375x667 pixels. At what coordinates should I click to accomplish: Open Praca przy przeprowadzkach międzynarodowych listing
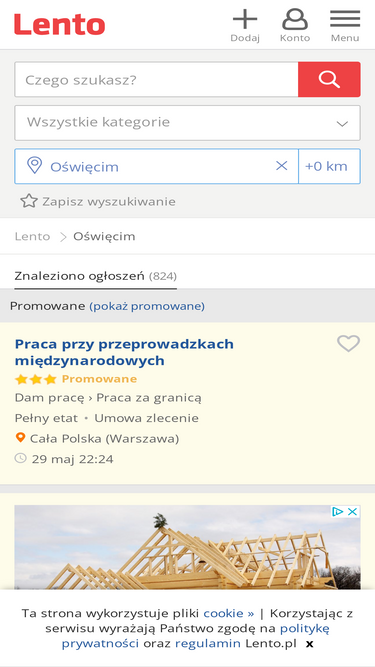pos(124,352)
